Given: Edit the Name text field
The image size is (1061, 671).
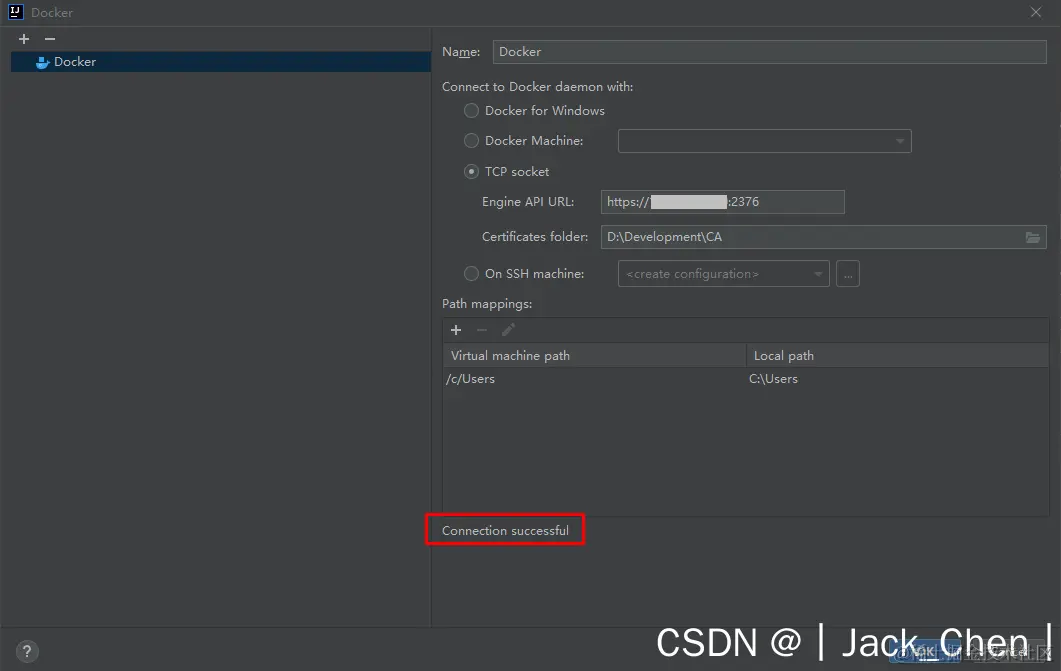Looking at the screenshot, I should coord(769,52).
